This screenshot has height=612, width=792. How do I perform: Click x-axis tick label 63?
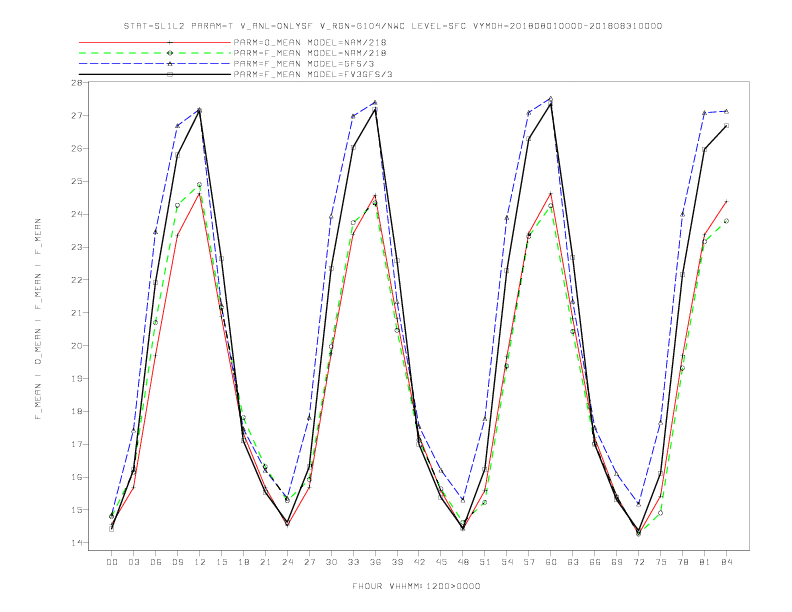point(573,562)
